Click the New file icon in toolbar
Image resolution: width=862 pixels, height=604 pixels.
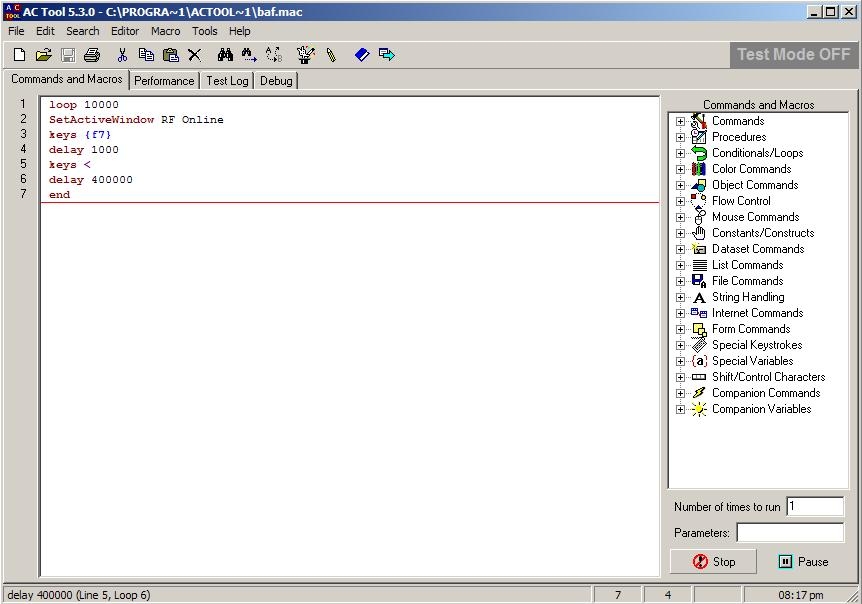pos(19,55)
